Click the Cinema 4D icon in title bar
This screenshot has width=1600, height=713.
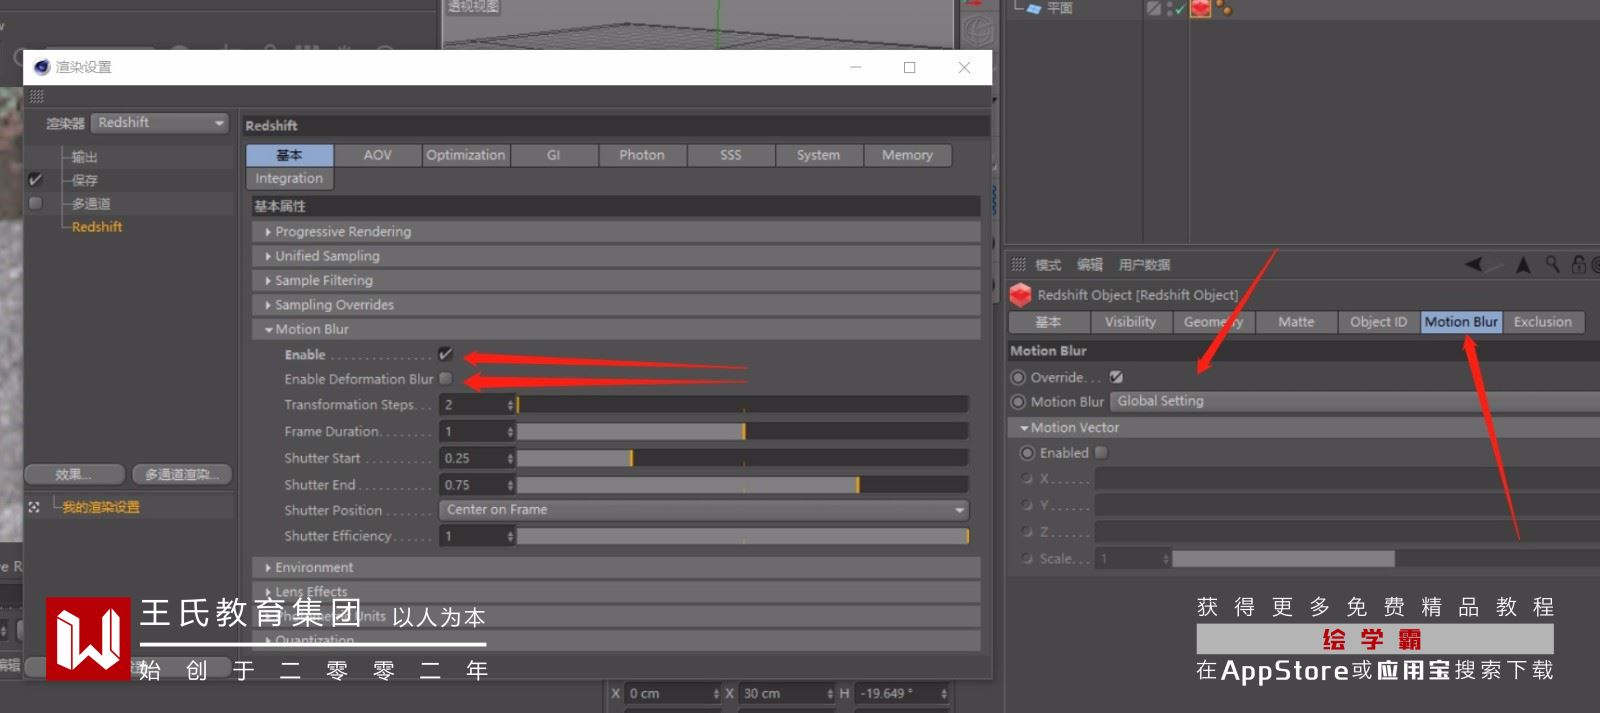tap(41, 67)
